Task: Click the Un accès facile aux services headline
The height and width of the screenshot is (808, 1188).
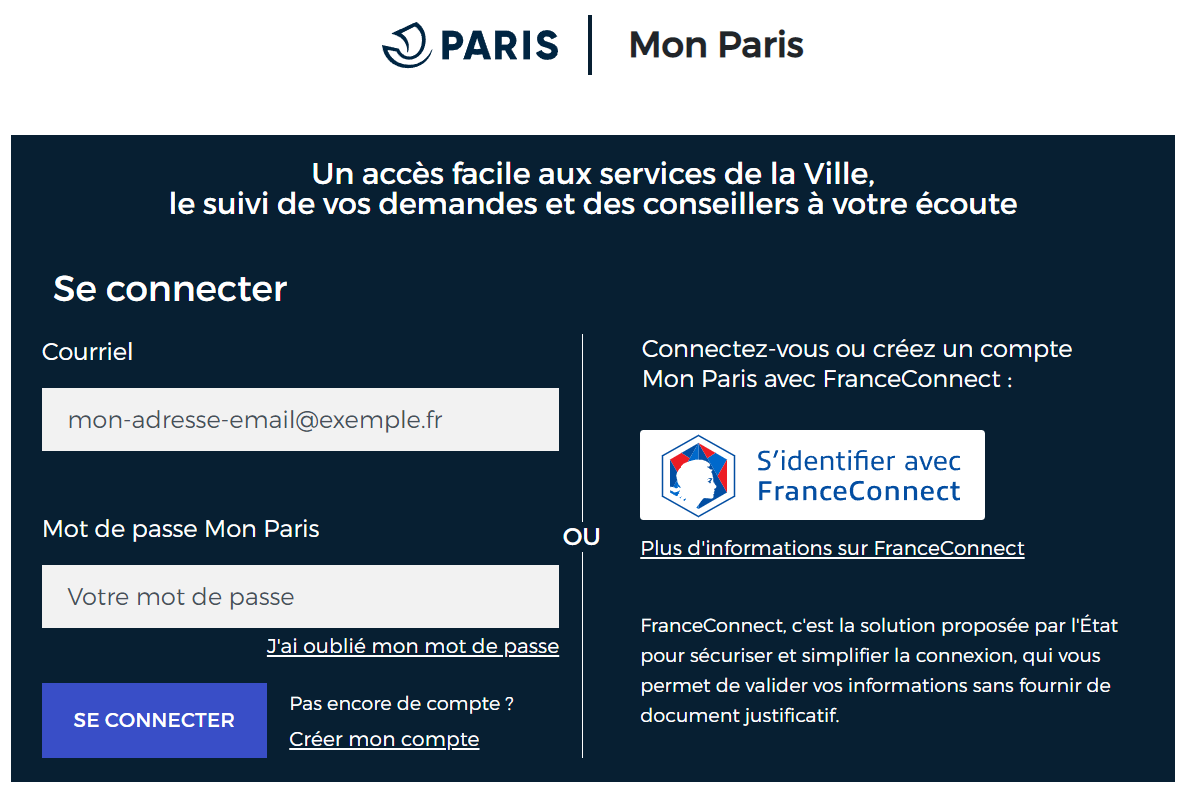Action: click(x=593, y=189)
